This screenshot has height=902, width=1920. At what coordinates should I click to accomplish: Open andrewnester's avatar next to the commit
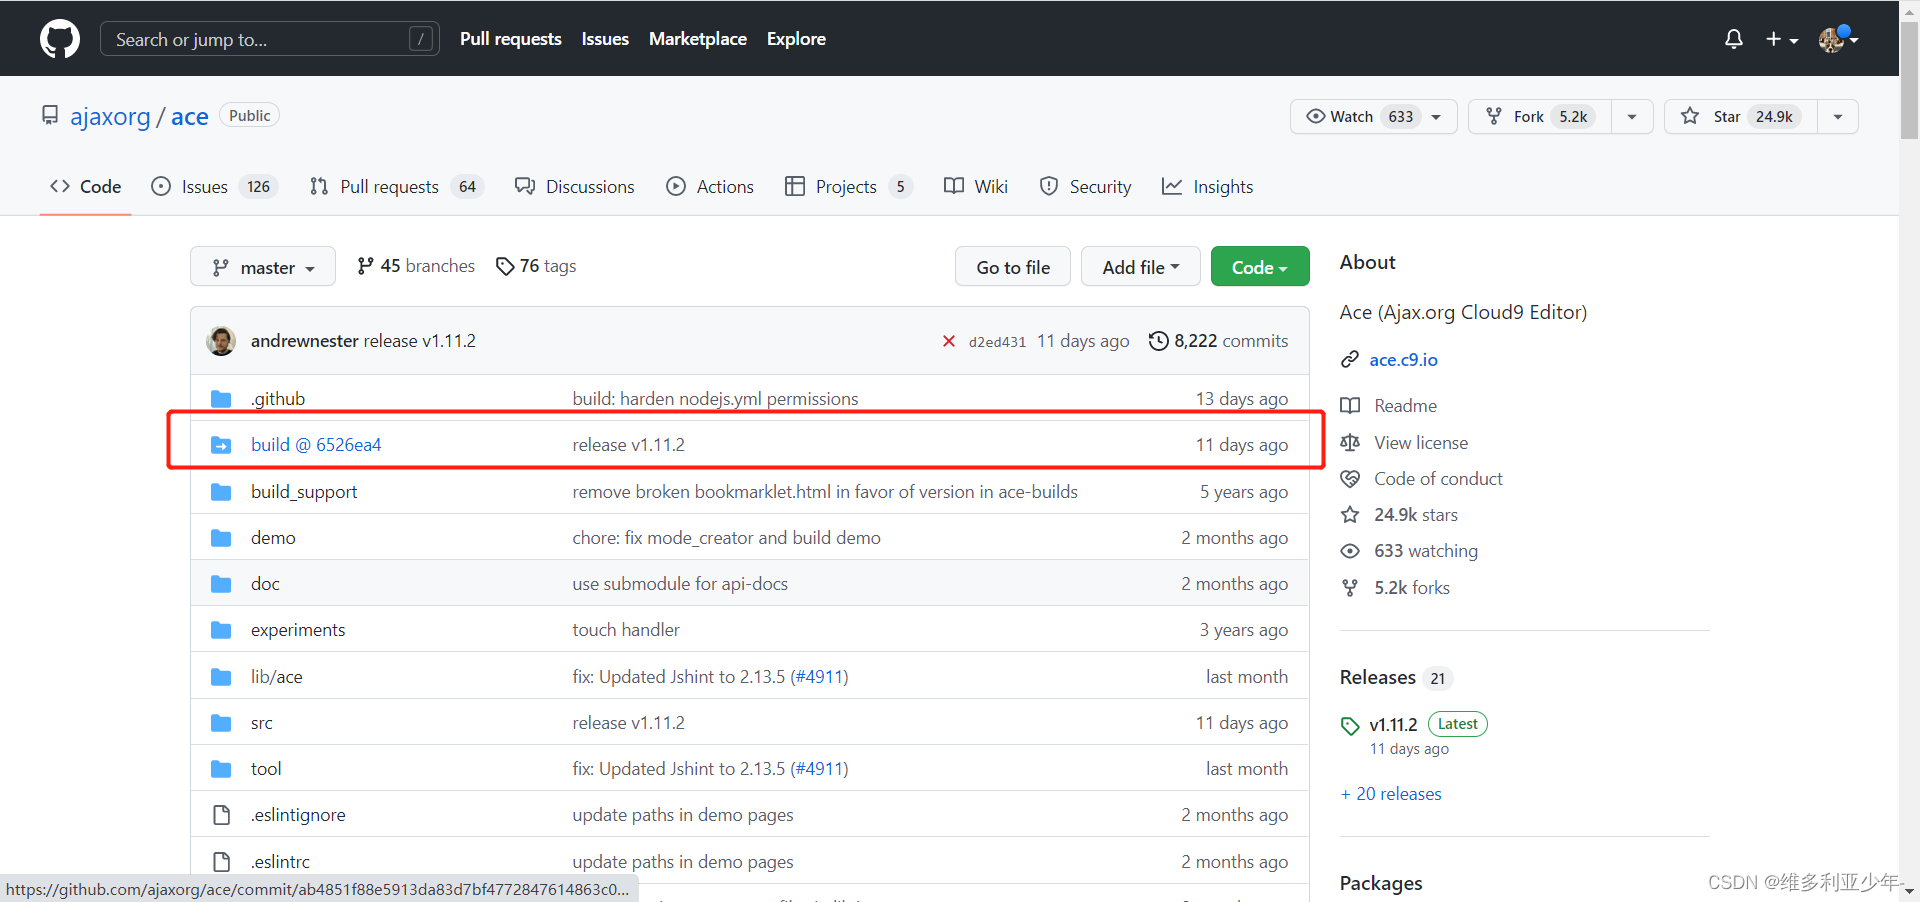tap(220, 341)
